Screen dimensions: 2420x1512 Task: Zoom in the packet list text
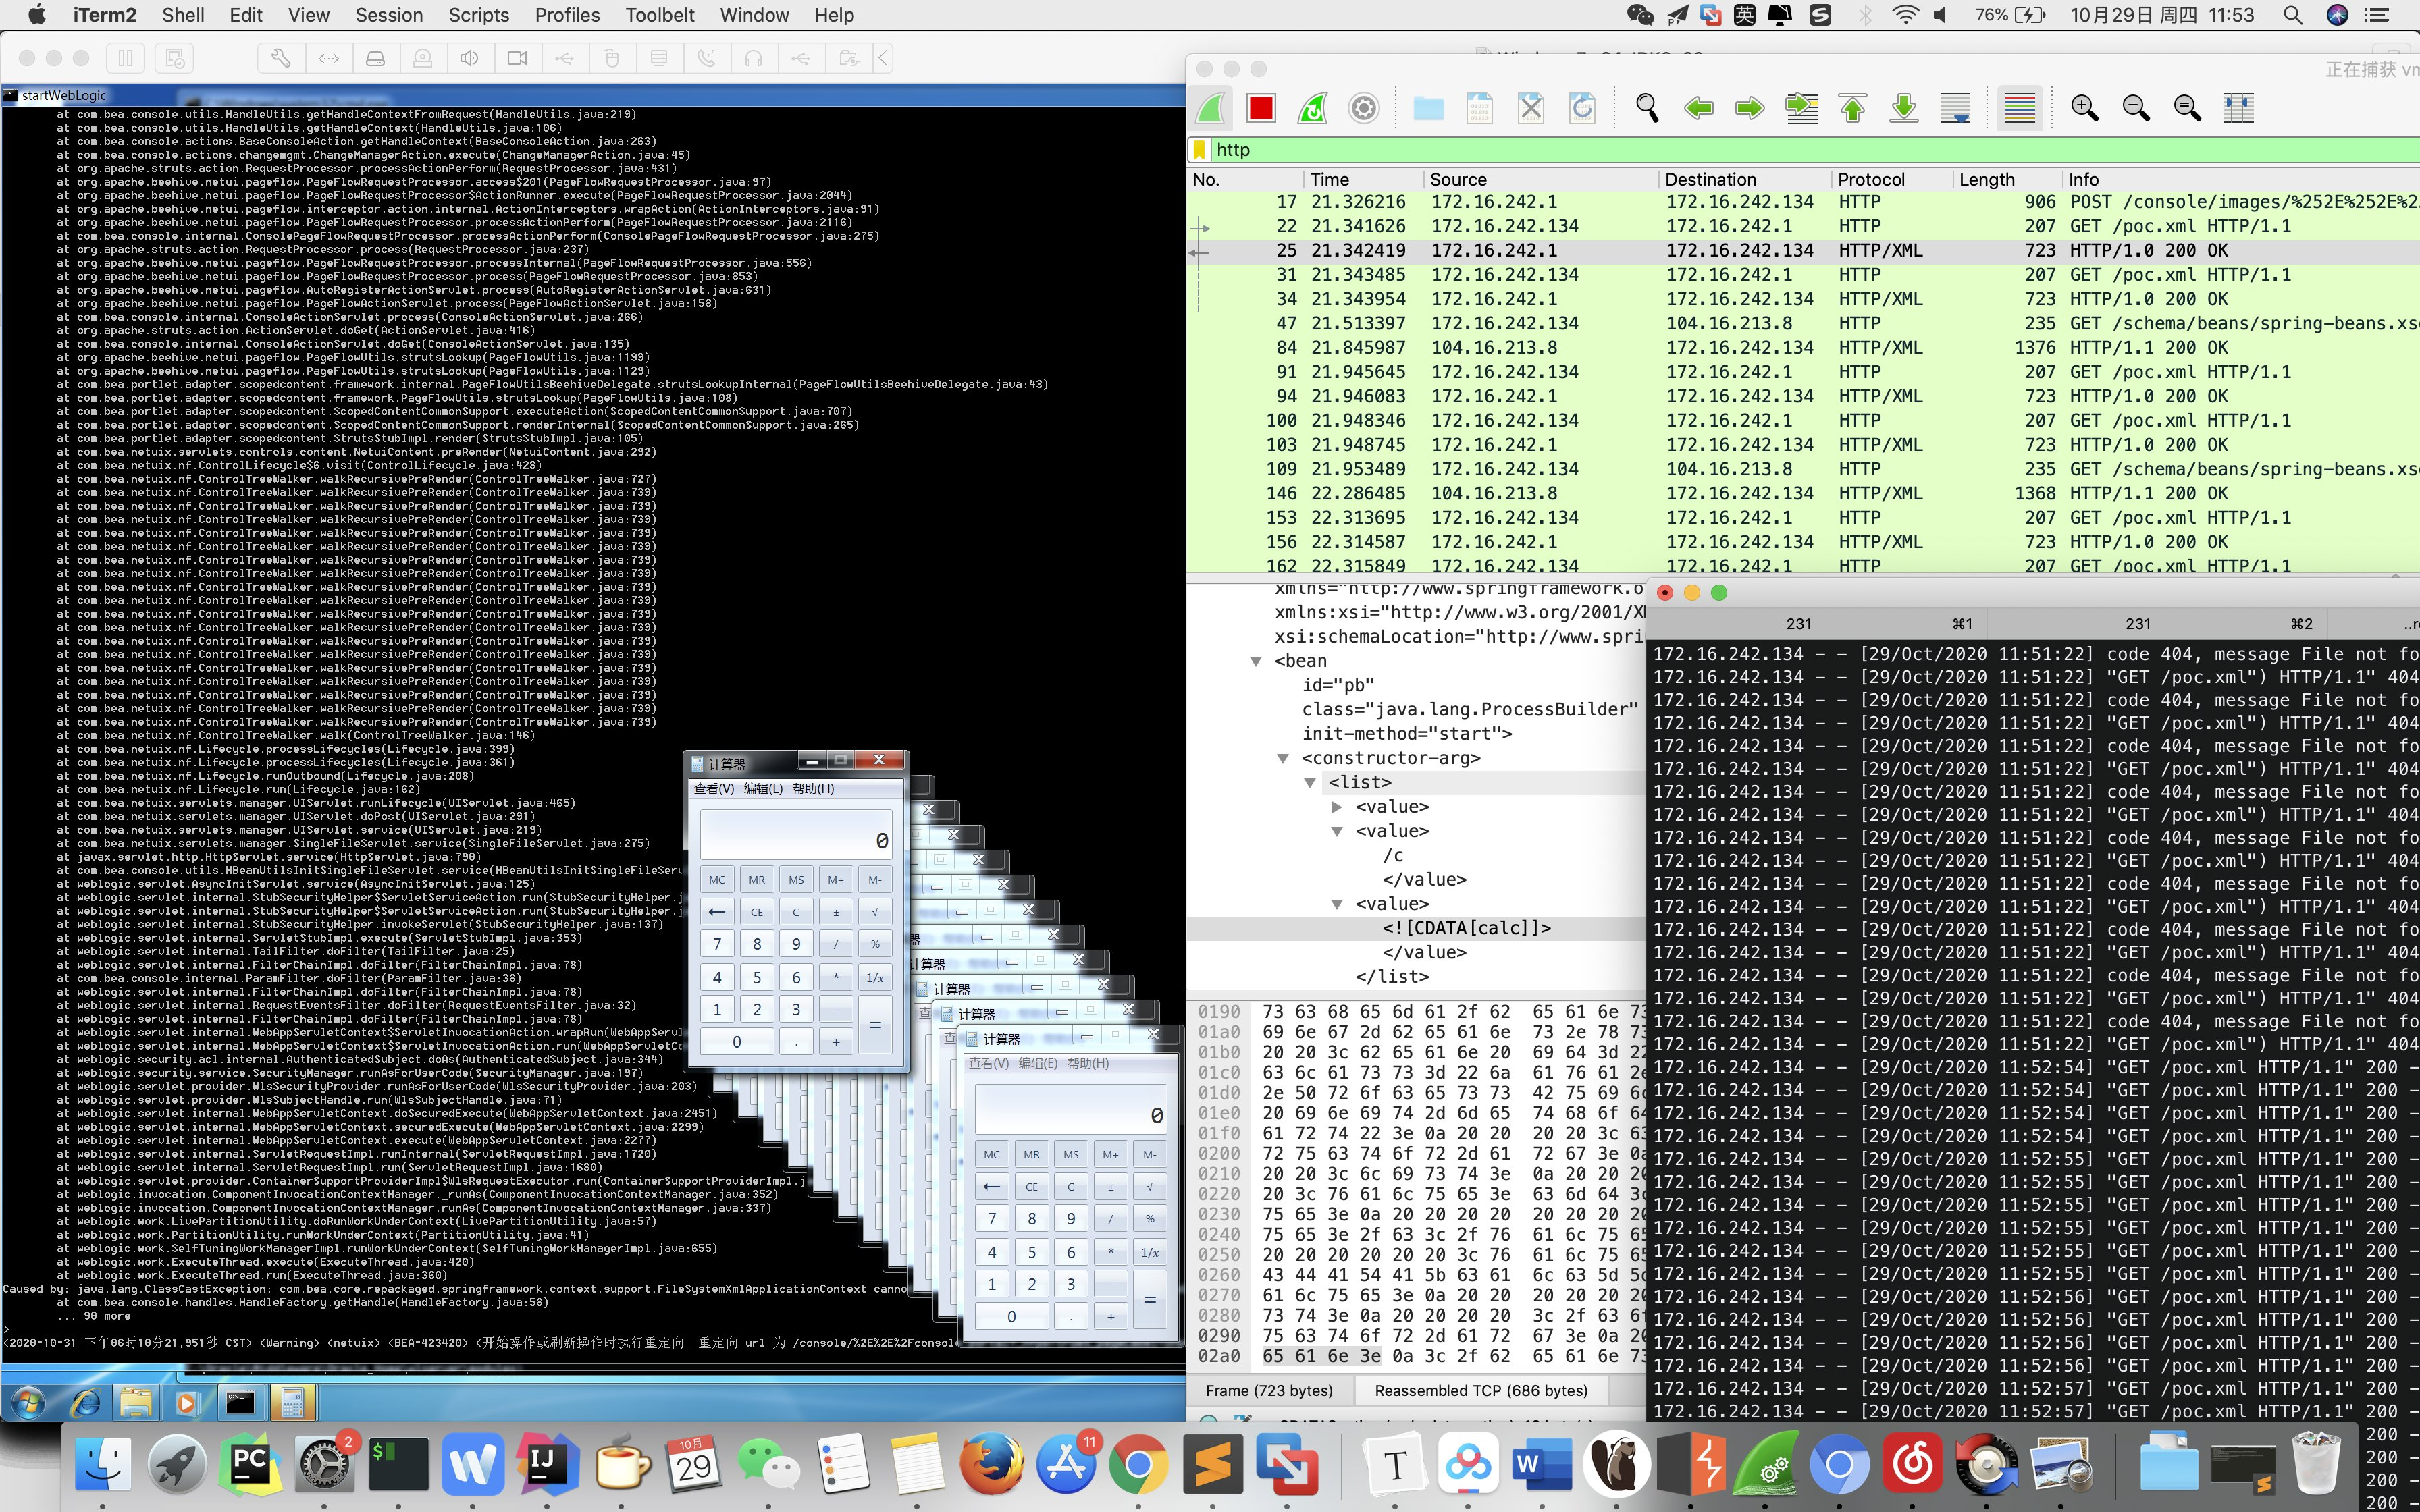pyautogui.click(x=2084, y=108)
